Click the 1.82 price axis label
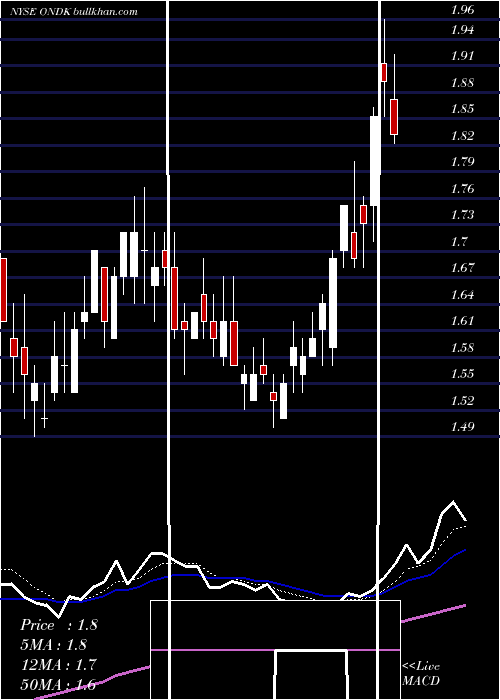This screenshot has width=500, height=700. pyautogui.click(x=462, y=136)
